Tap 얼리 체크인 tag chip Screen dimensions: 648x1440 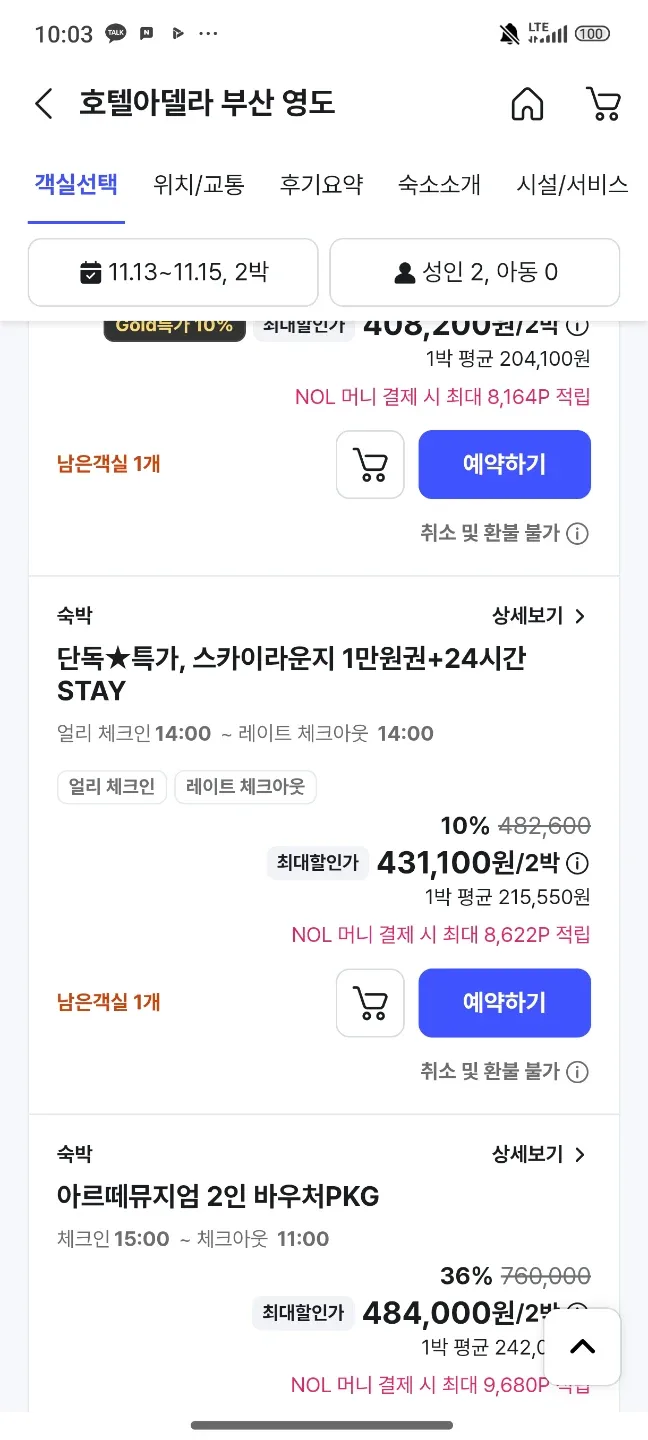112,787
